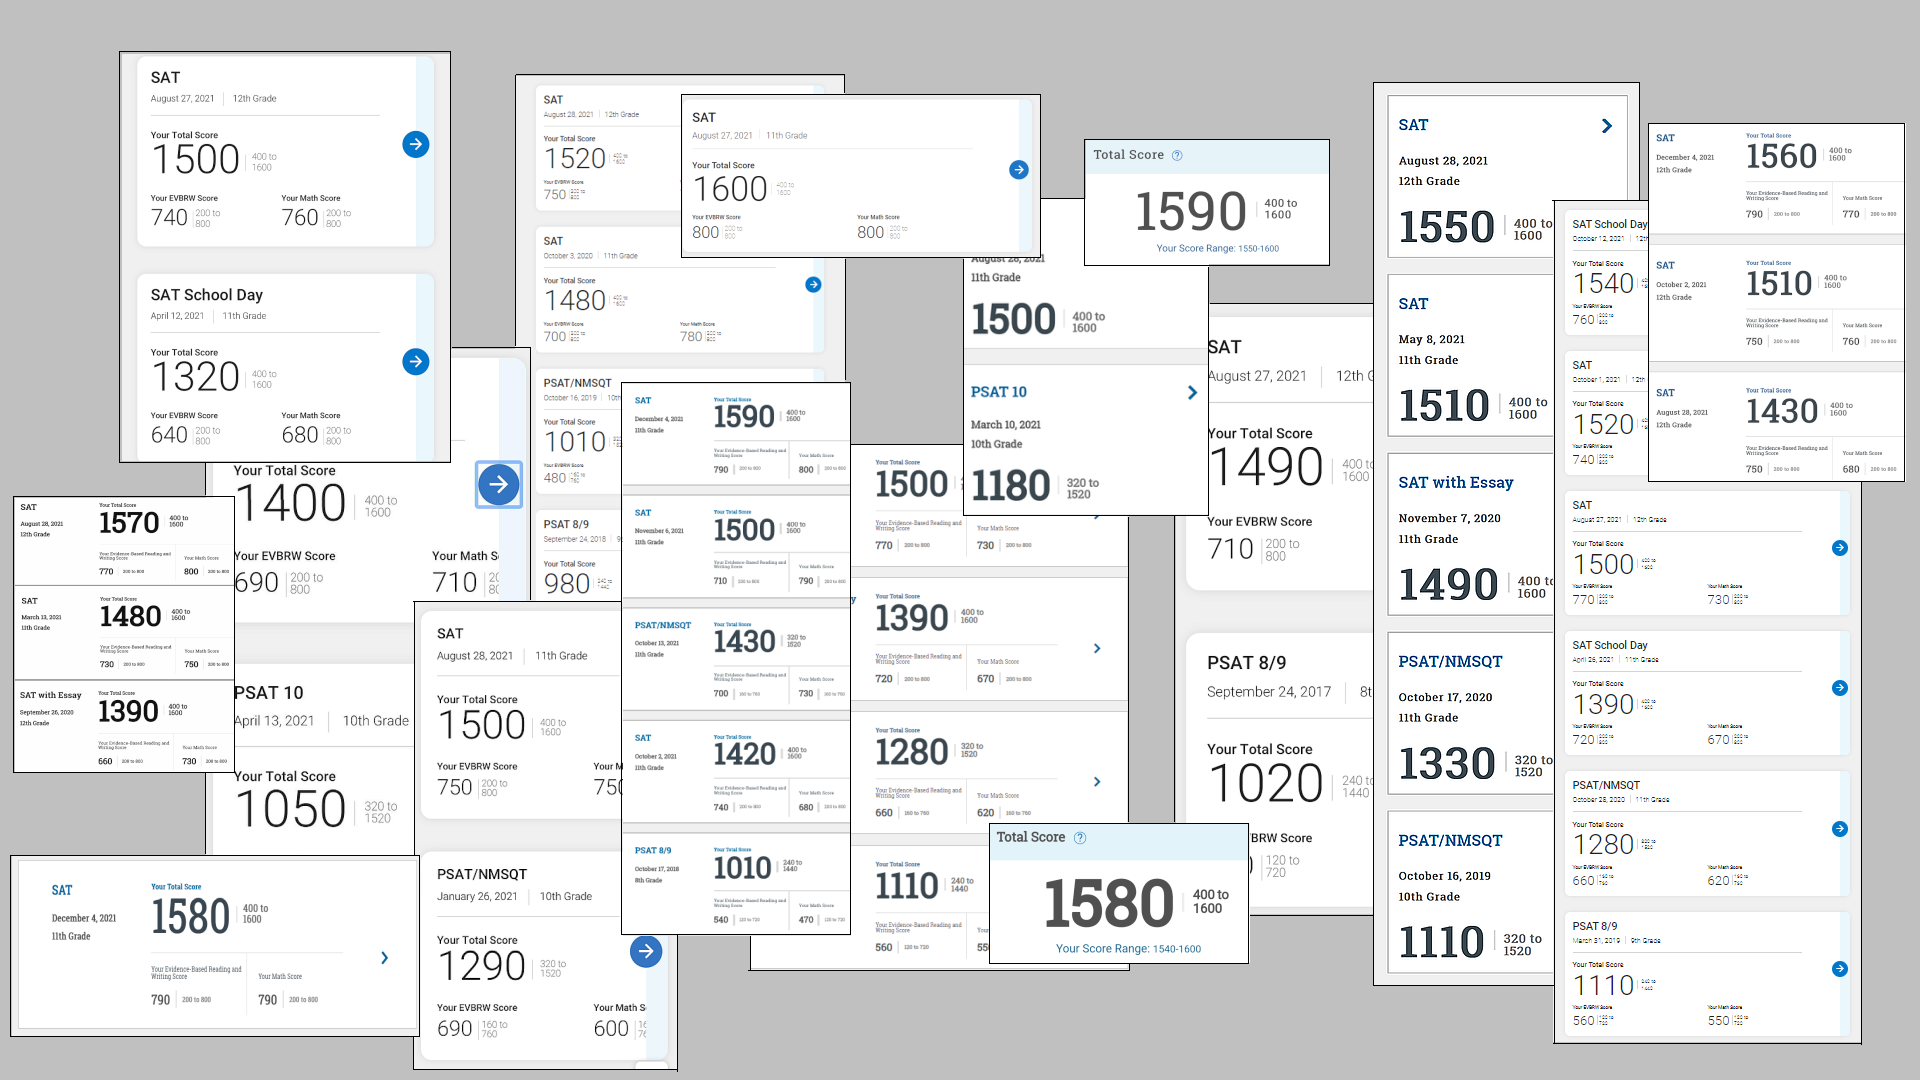Click the highlighted arrow beside the 1400 score

click(x=498, y=485)
